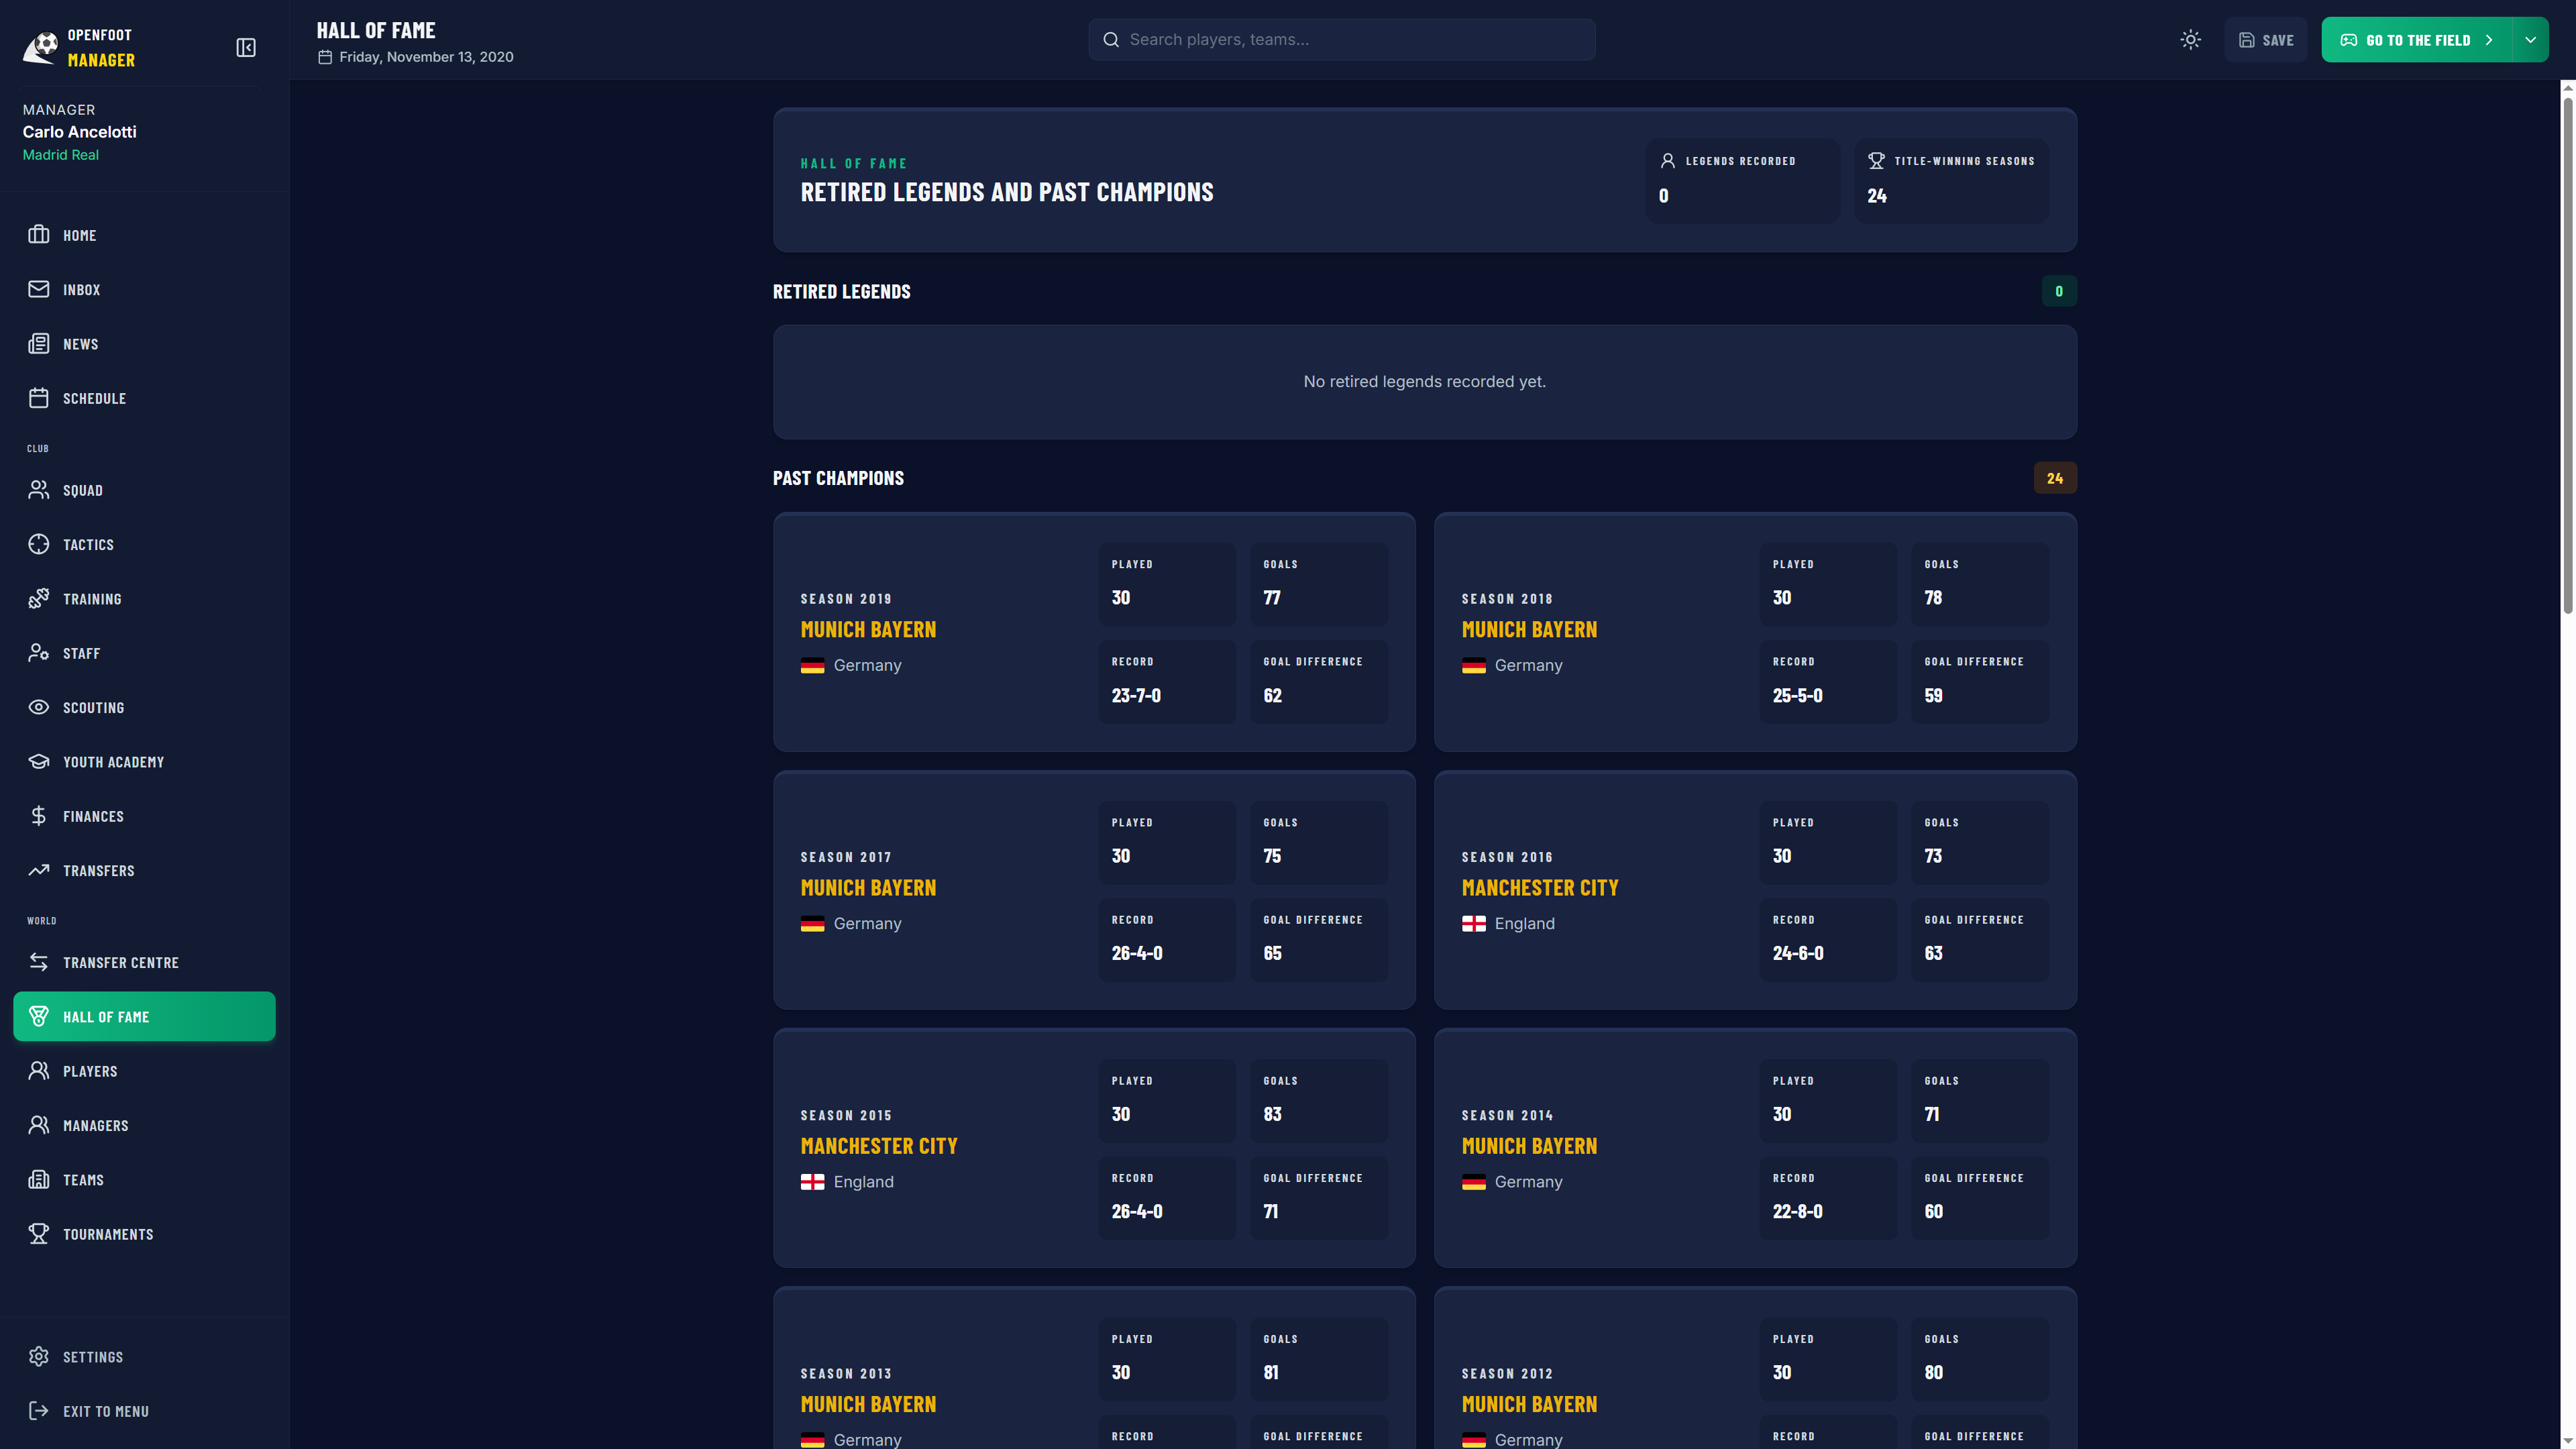Click the News newspaper icon
Viewport: 2576px width, 1449px height.
39,344
